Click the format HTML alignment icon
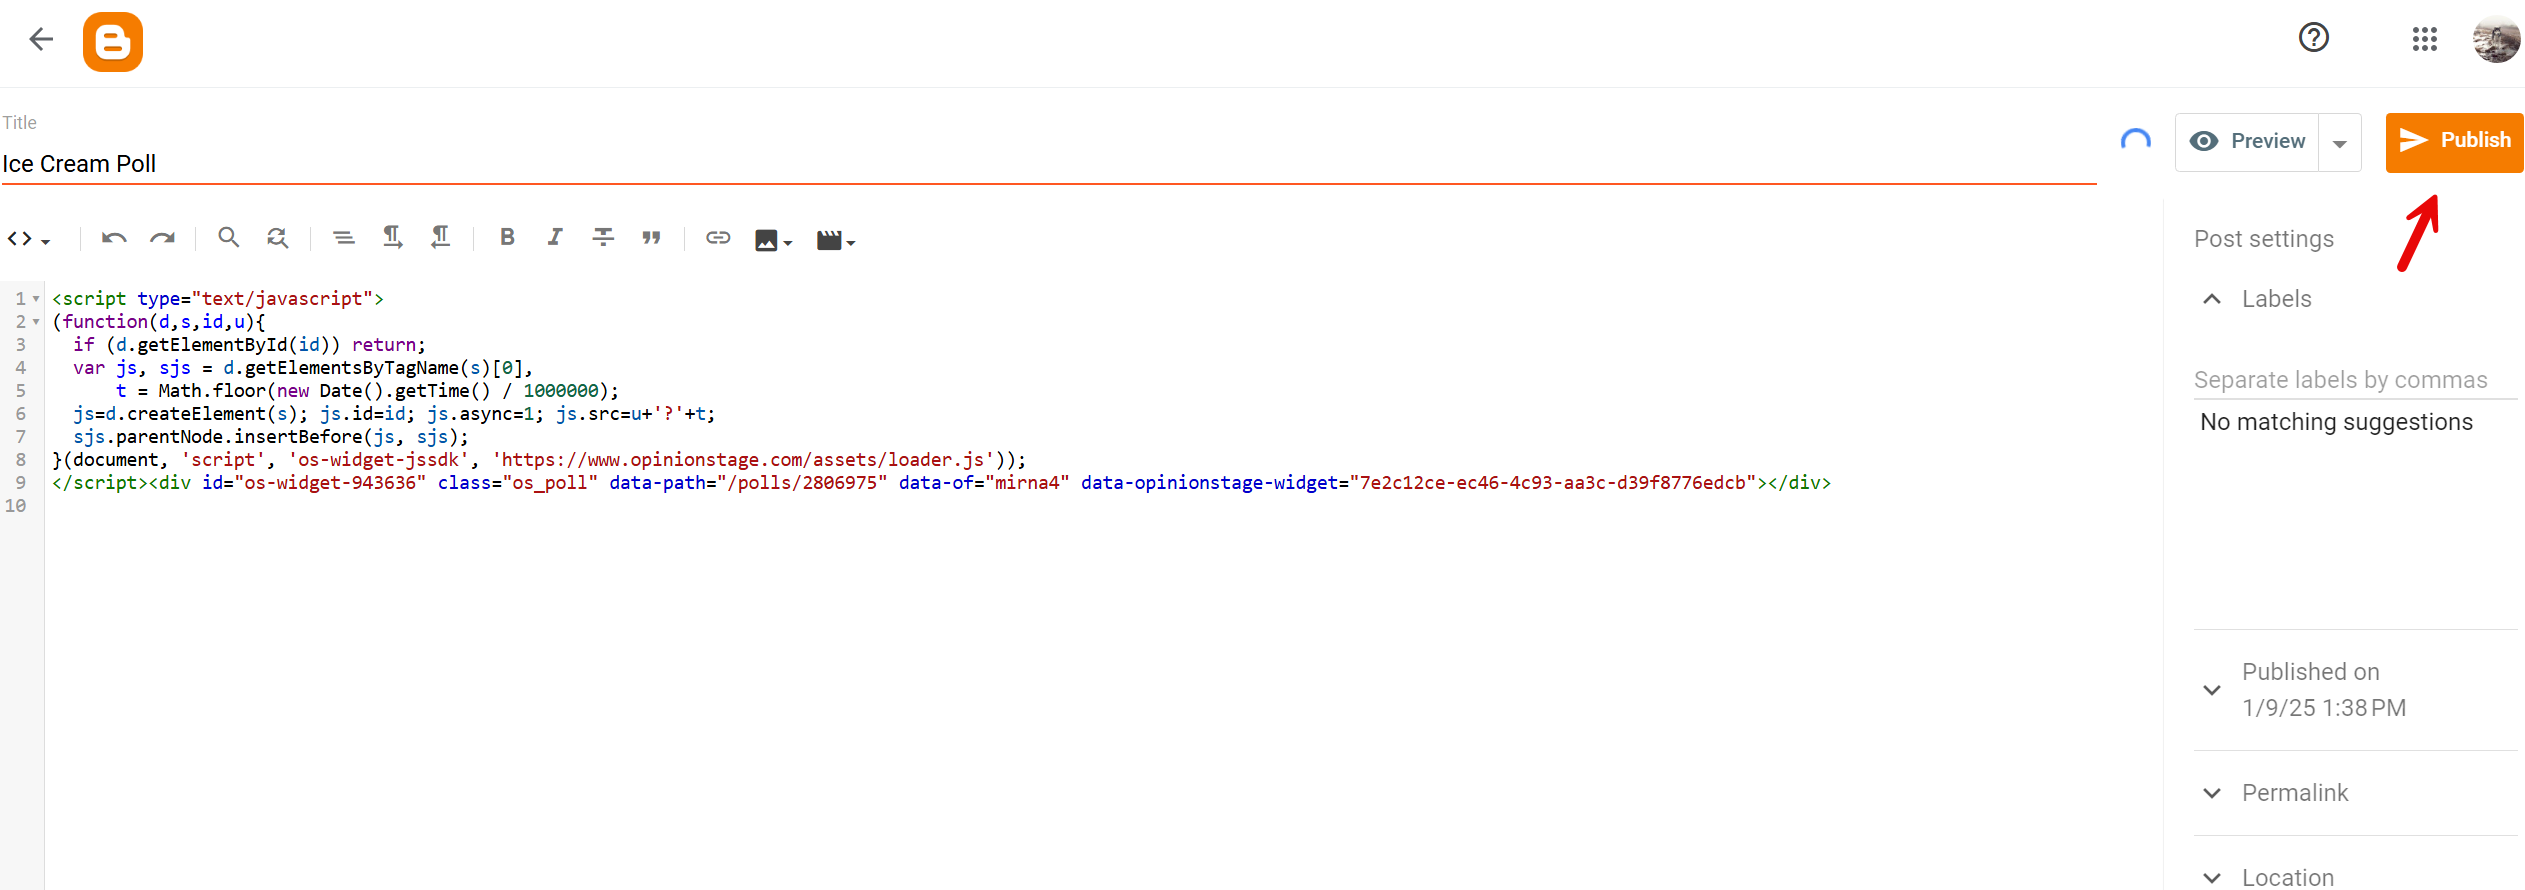 click(343, 238)
